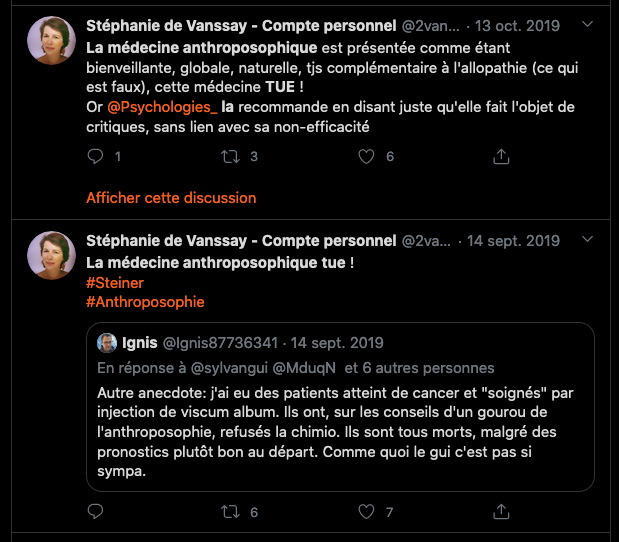Click the first tweet's profile picture
This screenshot has height=542, width=619.
click(50, 42)
